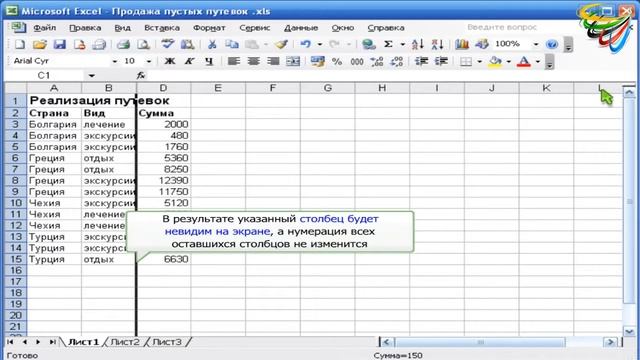Cut selection with the scissors icon

coord(212,44)
